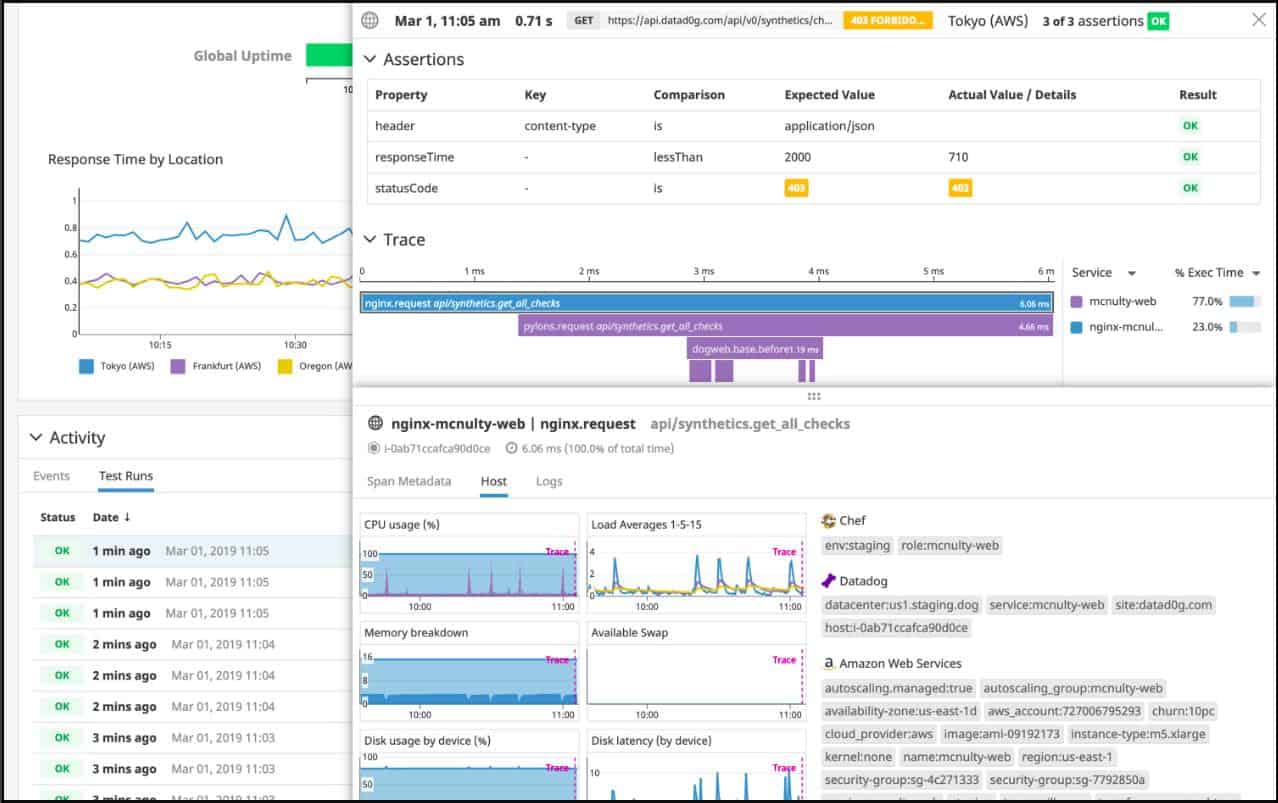Sort test runs by Date column
This screenshot has height=803, width=1278.
[111, 517]
